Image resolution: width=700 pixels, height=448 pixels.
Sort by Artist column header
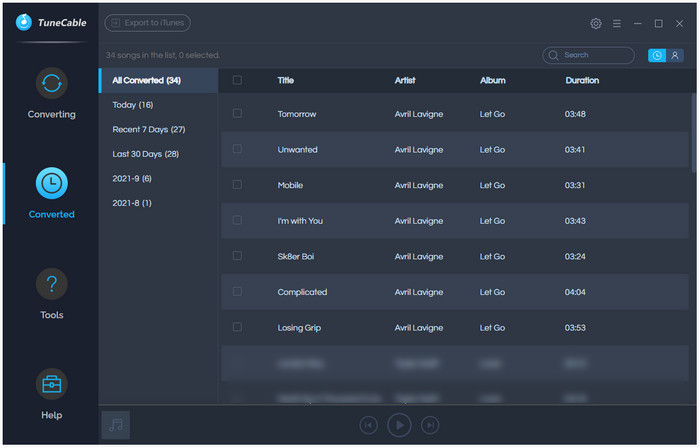tap(405, 80)
